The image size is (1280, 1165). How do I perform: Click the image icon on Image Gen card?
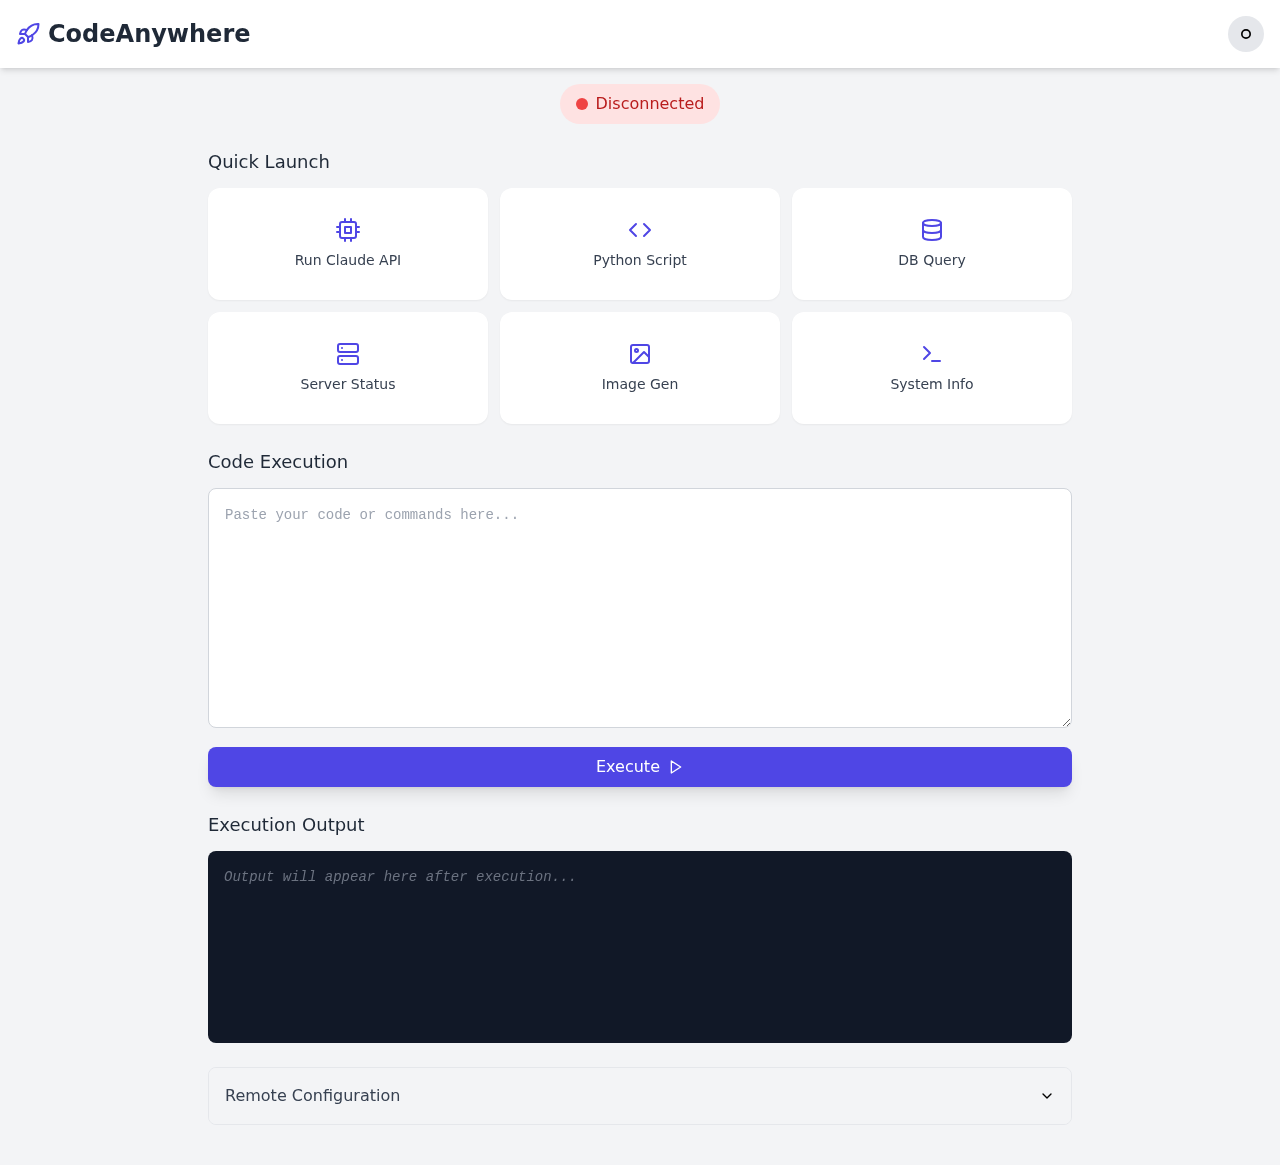[639, 353]
